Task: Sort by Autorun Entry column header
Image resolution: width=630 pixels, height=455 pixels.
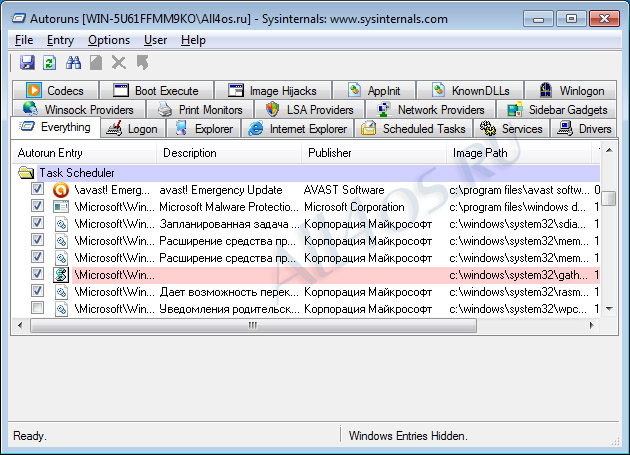Action: click(84, 153)
